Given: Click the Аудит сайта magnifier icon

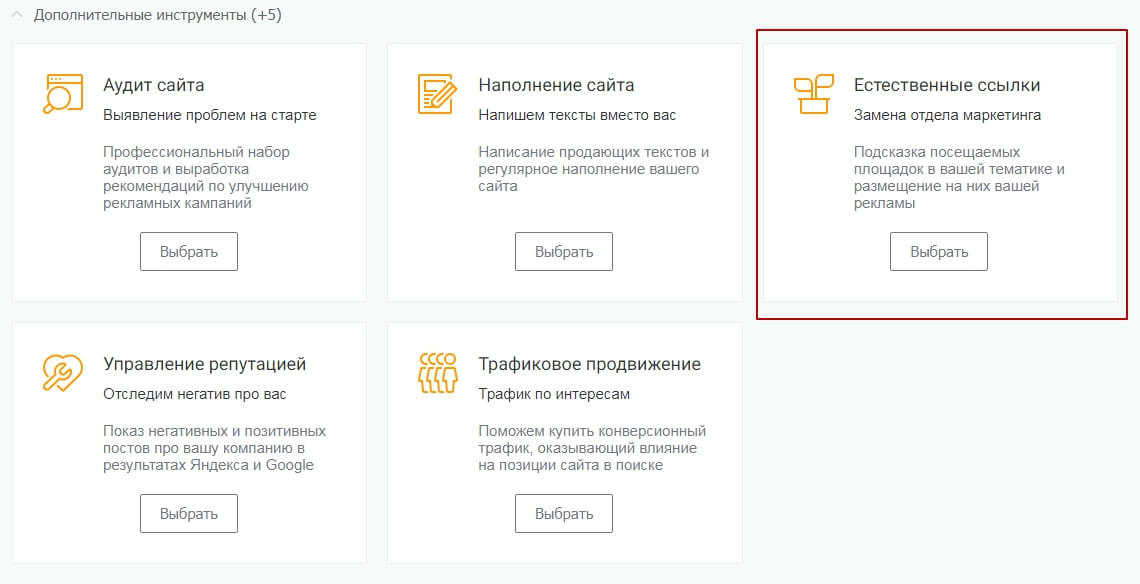Looking at the screenshot, I should point(63,94).
